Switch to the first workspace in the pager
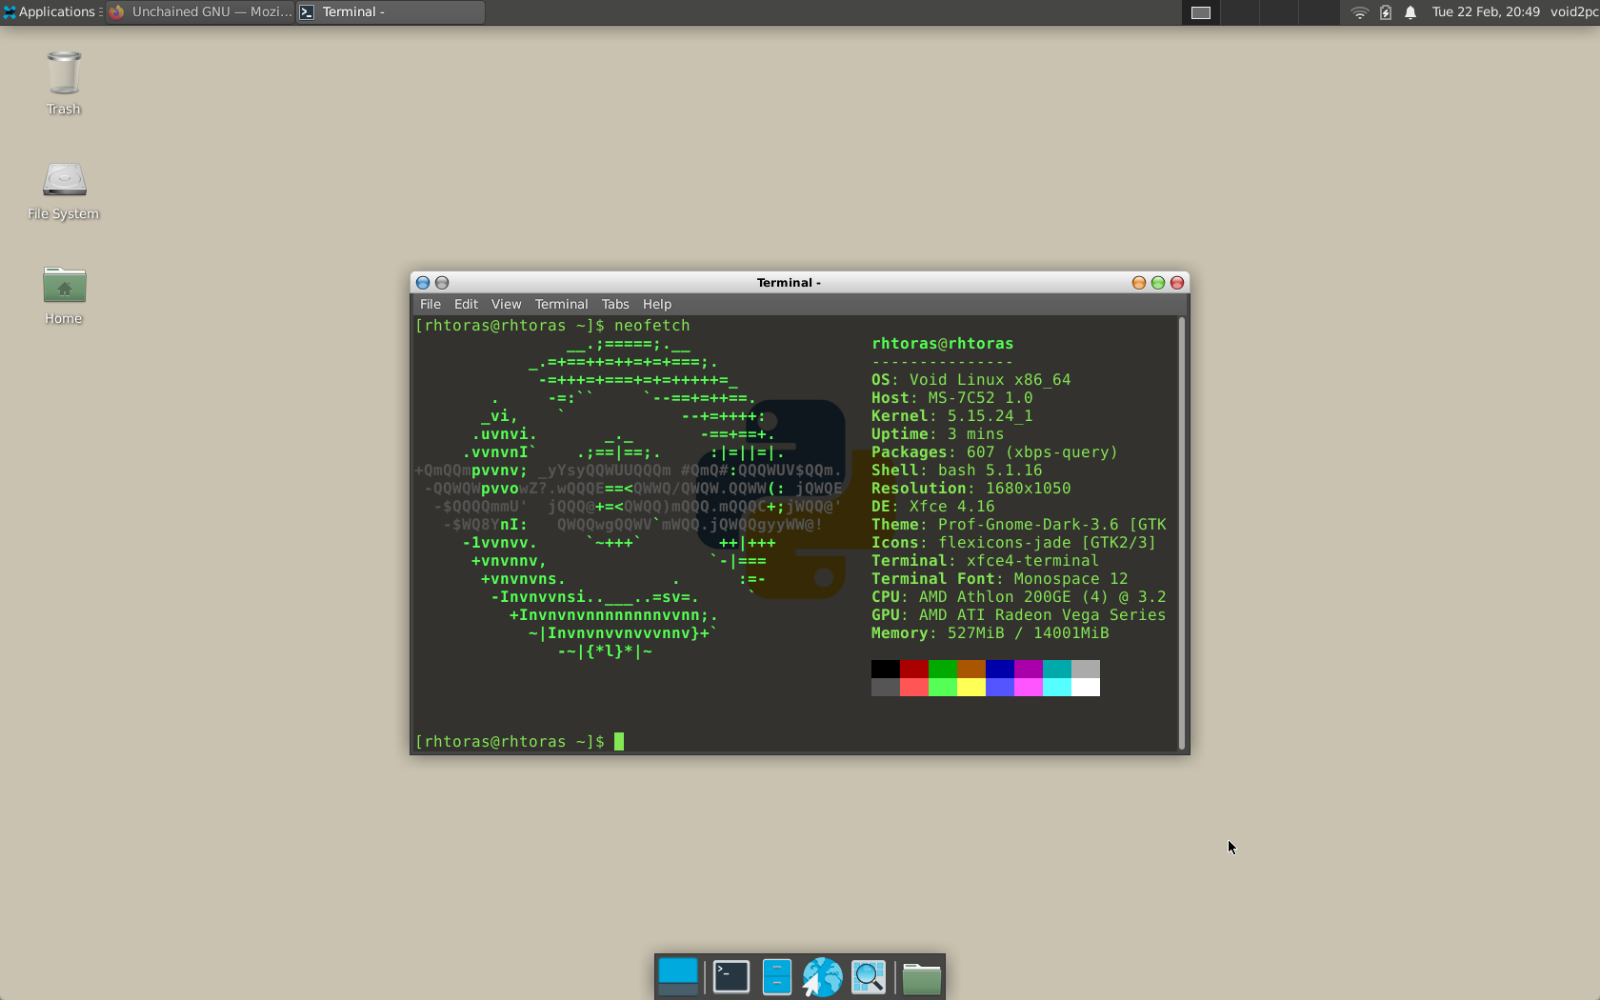 click(x=1200, y=12)
